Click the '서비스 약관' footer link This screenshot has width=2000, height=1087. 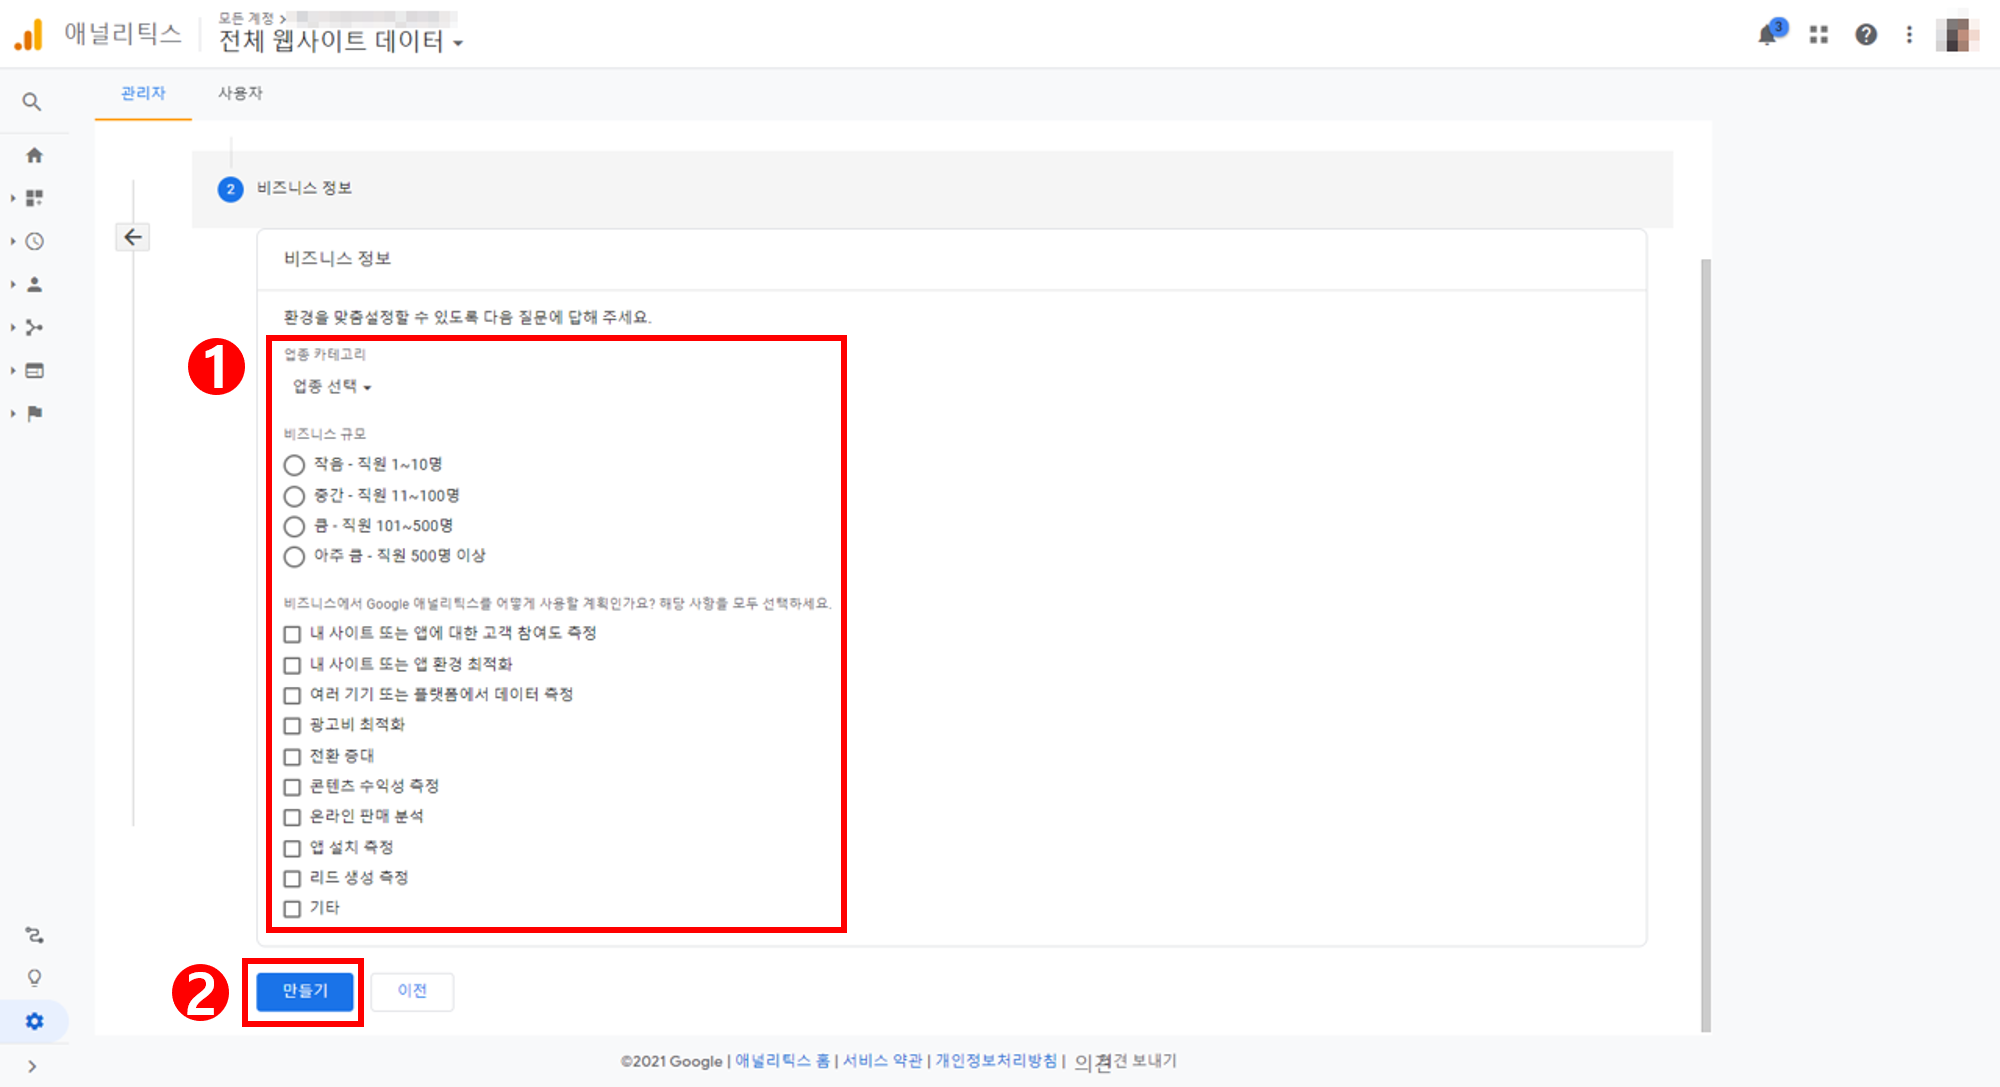(882, 1061)
